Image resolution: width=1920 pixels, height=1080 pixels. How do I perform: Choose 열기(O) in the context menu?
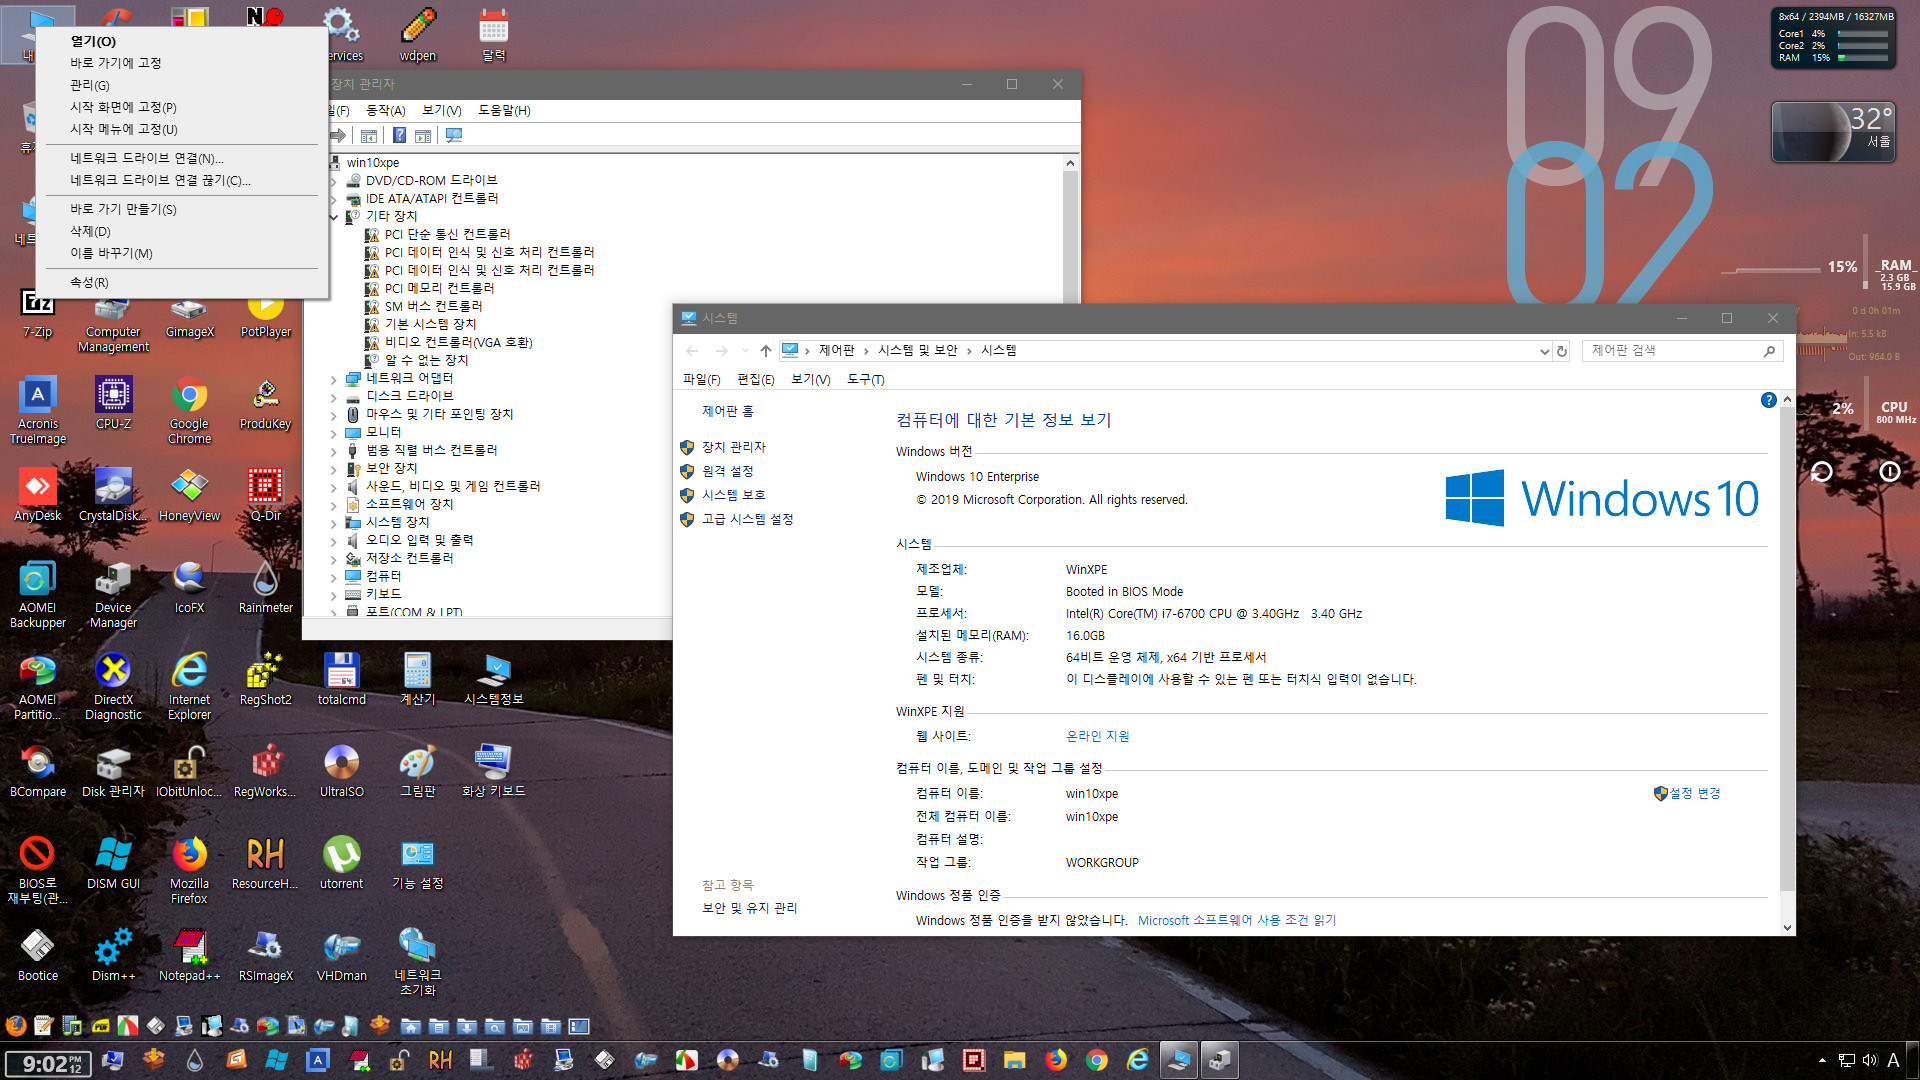tap(182, 41)
